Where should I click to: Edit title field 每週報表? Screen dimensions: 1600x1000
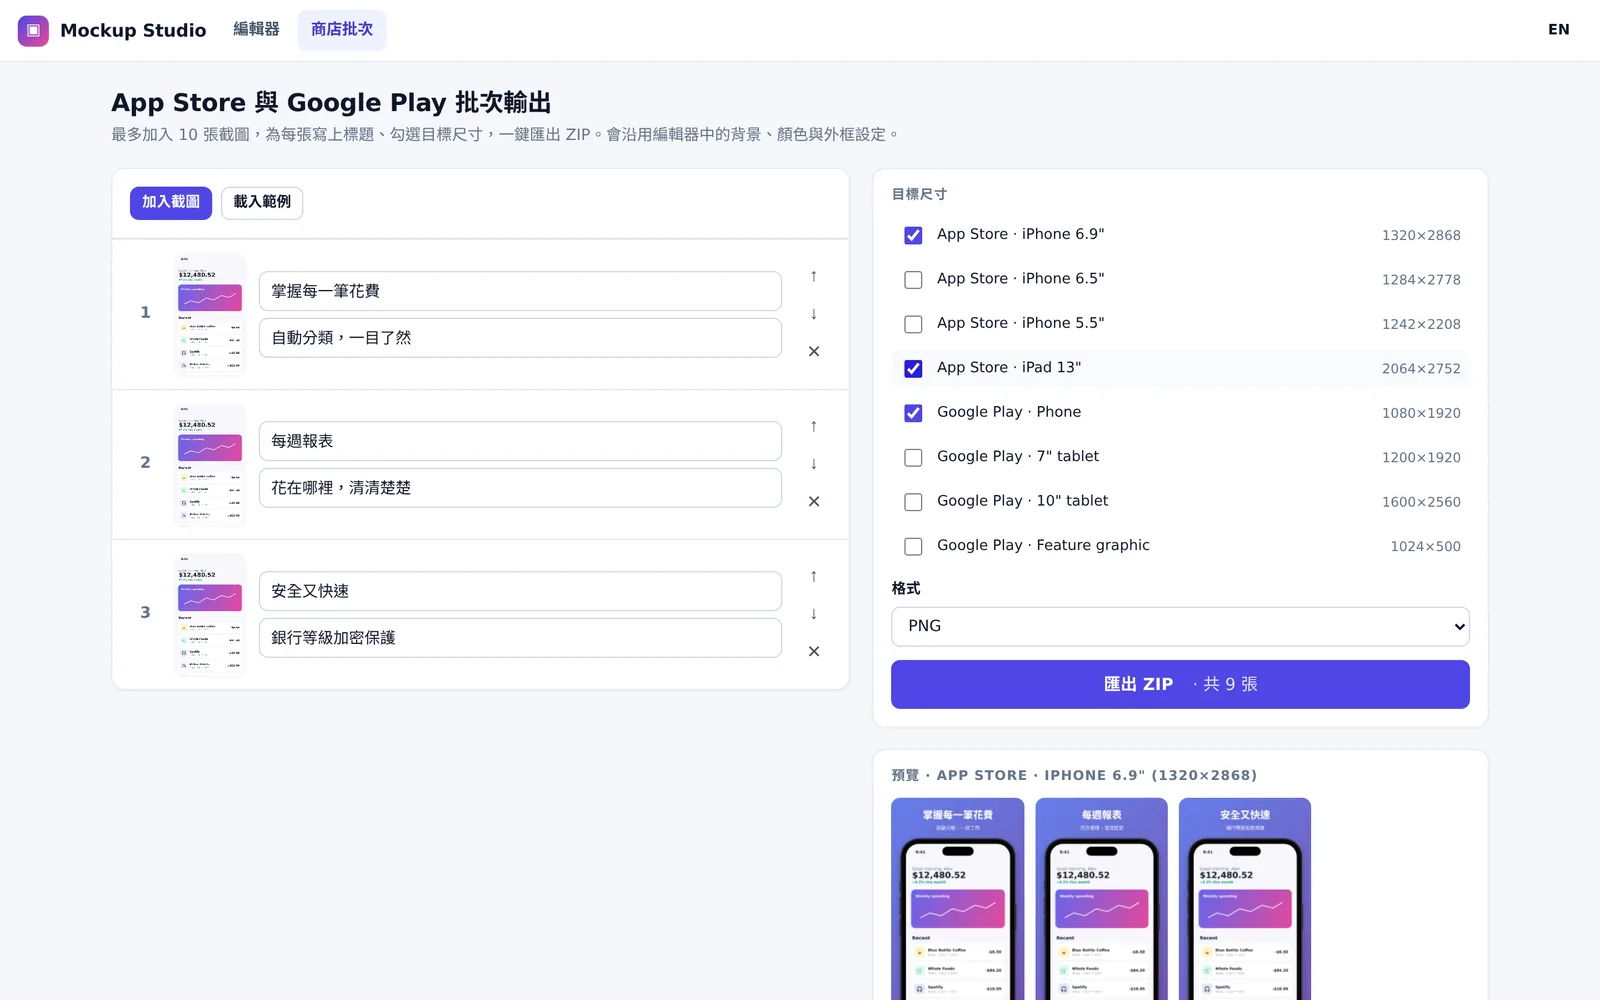[520, 441]
